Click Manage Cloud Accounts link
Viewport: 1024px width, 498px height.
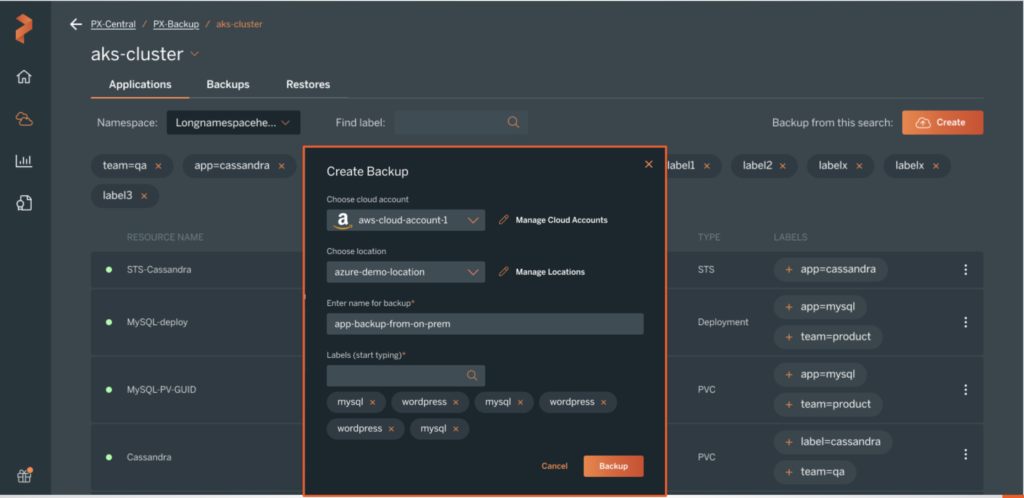[561, 220]
